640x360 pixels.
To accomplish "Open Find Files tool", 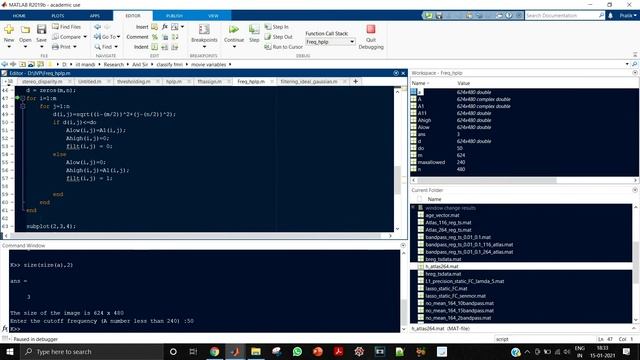I will (x=66, y=27).
